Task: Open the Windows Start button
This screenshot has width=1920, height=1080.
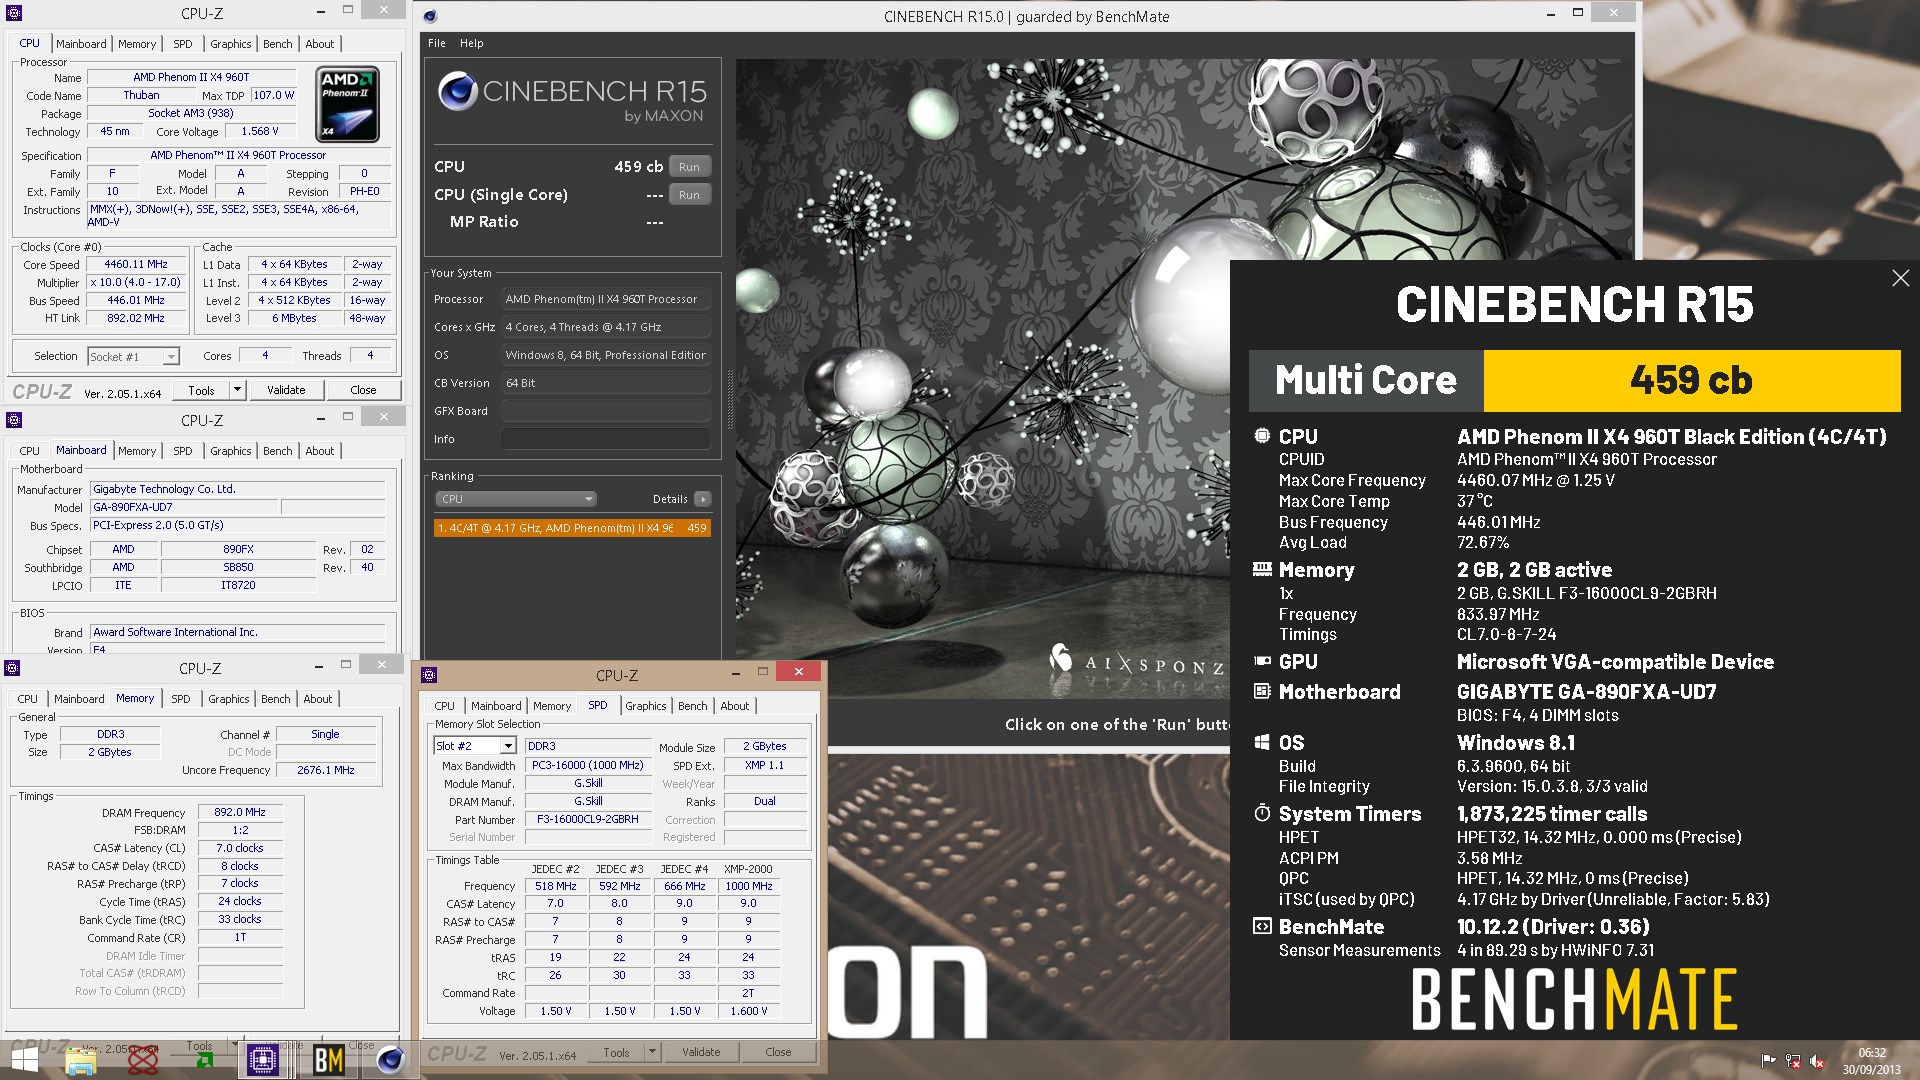Action: pyautogui.click(x=24, y=1060)
